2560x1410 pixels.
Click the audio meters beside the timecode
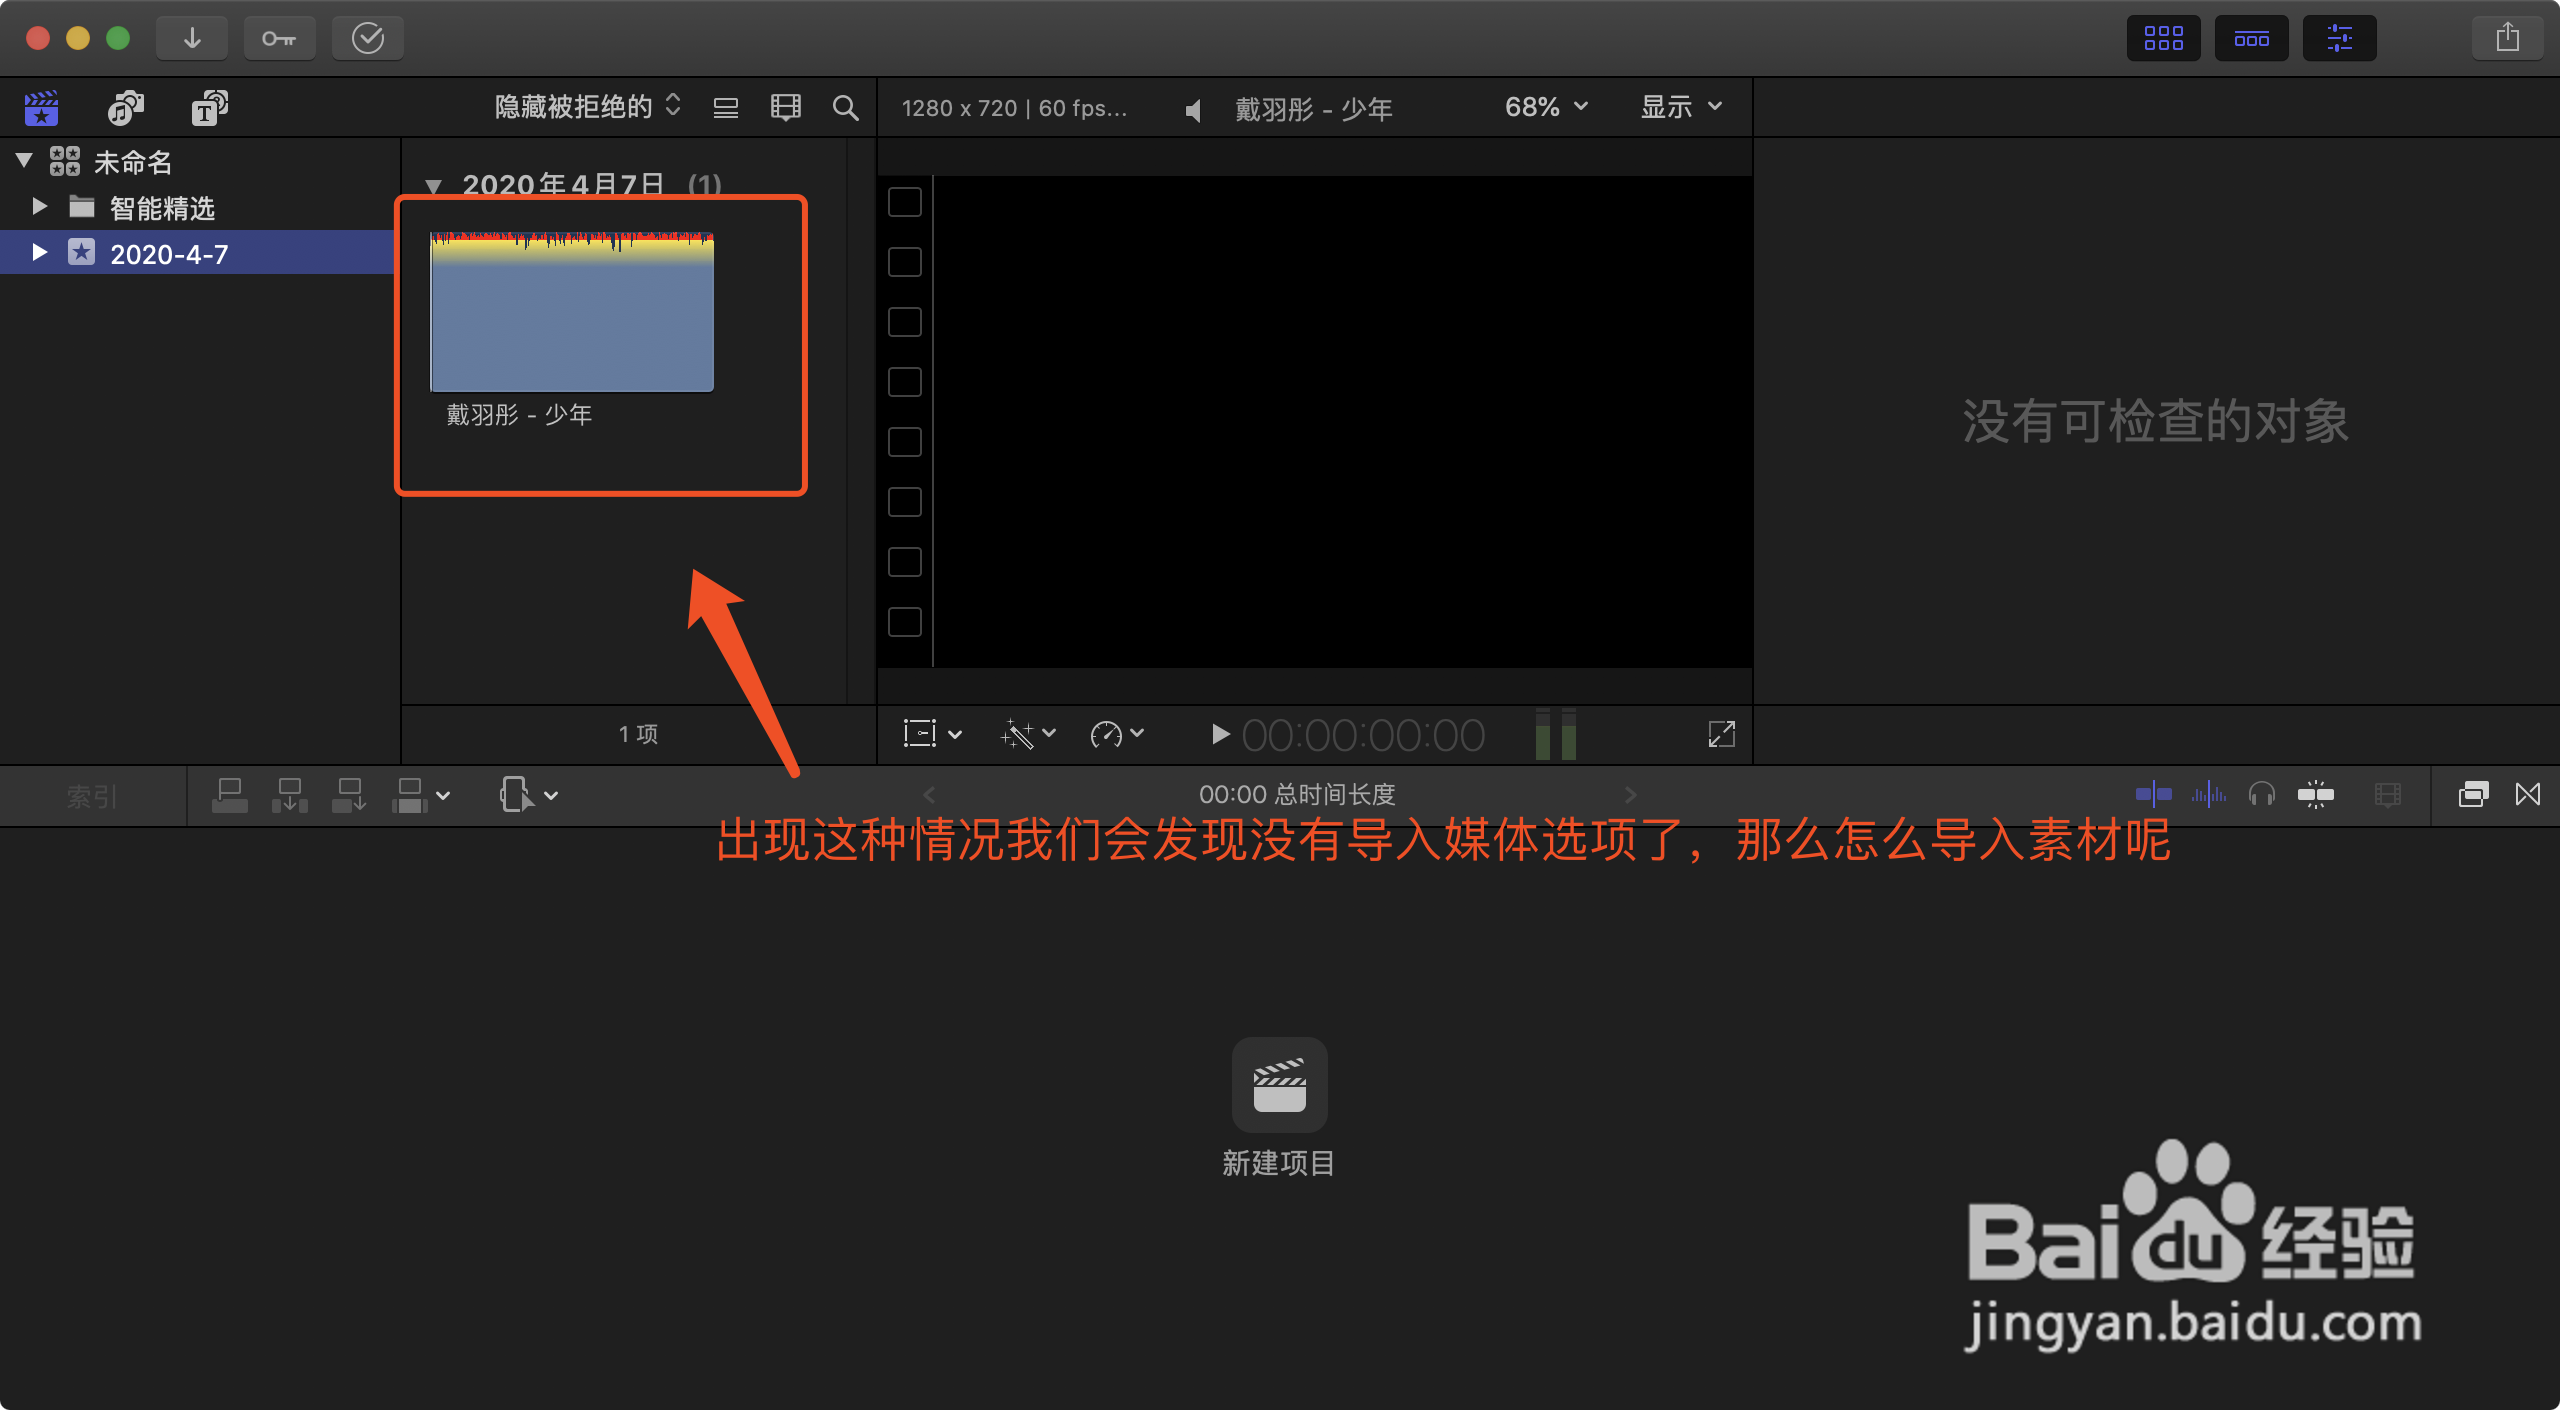click(1556, 734)
